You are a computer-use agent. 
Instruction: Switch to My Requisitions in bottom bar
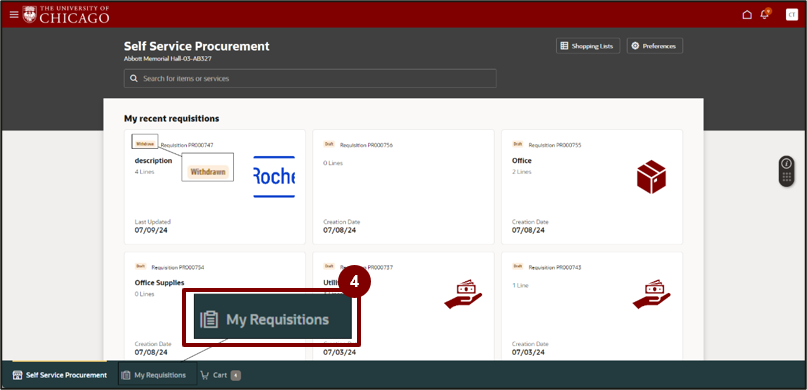pos(157,375)
